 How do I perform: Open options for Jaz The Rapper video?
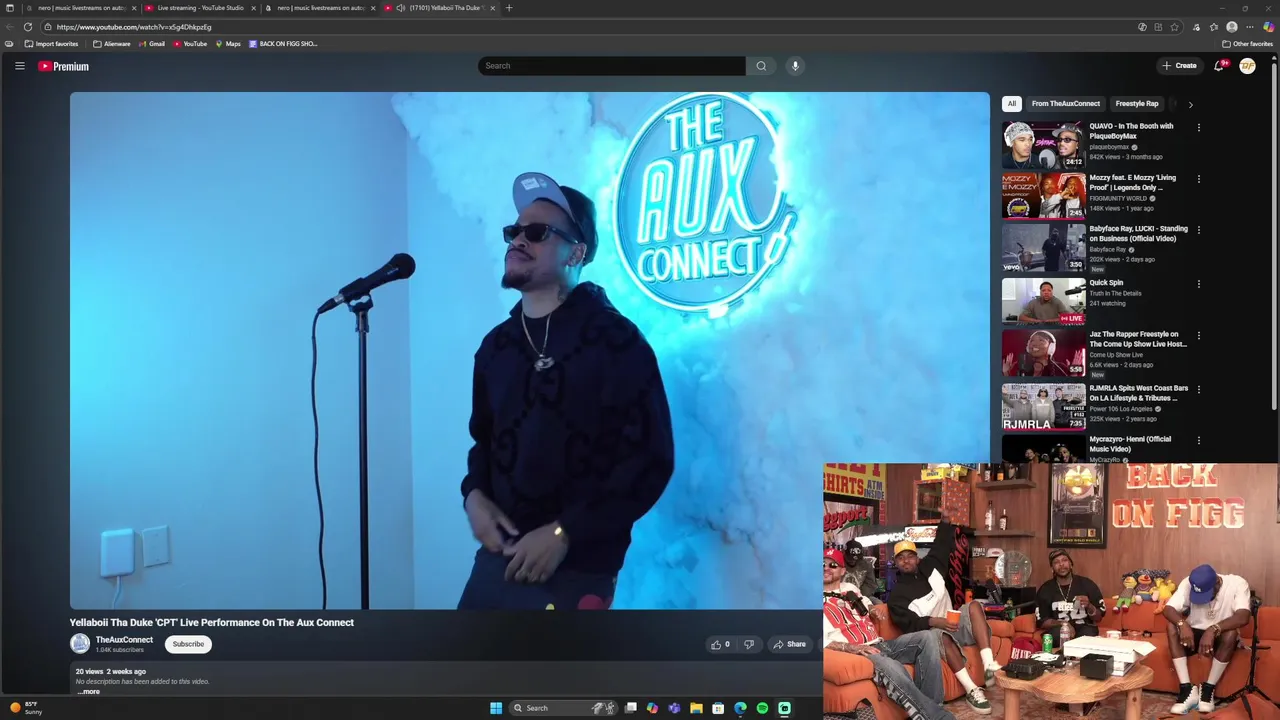[1198, 336]
